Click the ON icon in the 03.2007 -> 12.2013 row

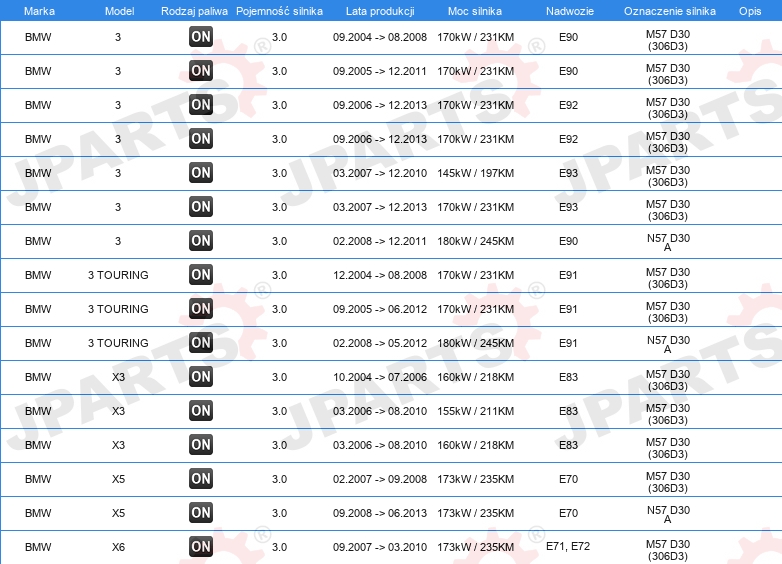coord(201,207)
